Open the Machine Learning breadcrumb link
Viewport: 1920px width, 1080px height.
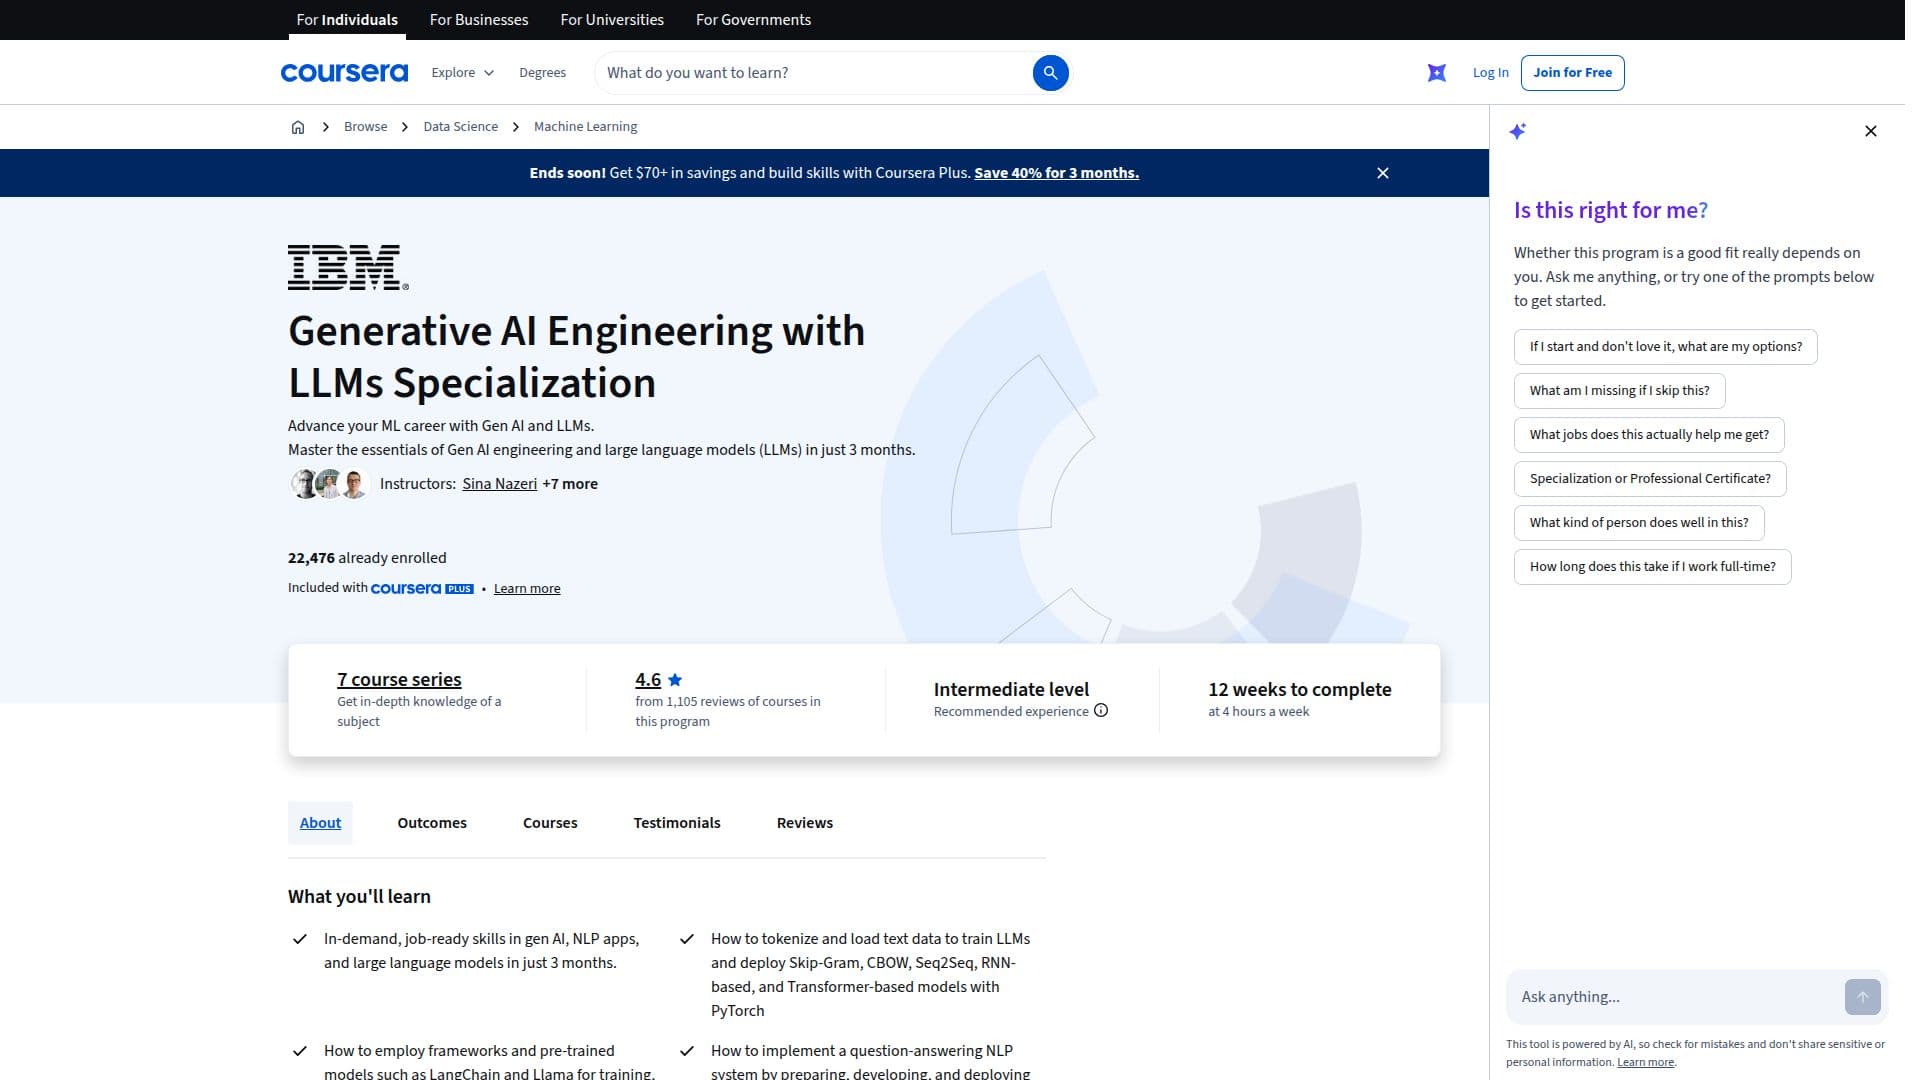[x=585, y=127]
